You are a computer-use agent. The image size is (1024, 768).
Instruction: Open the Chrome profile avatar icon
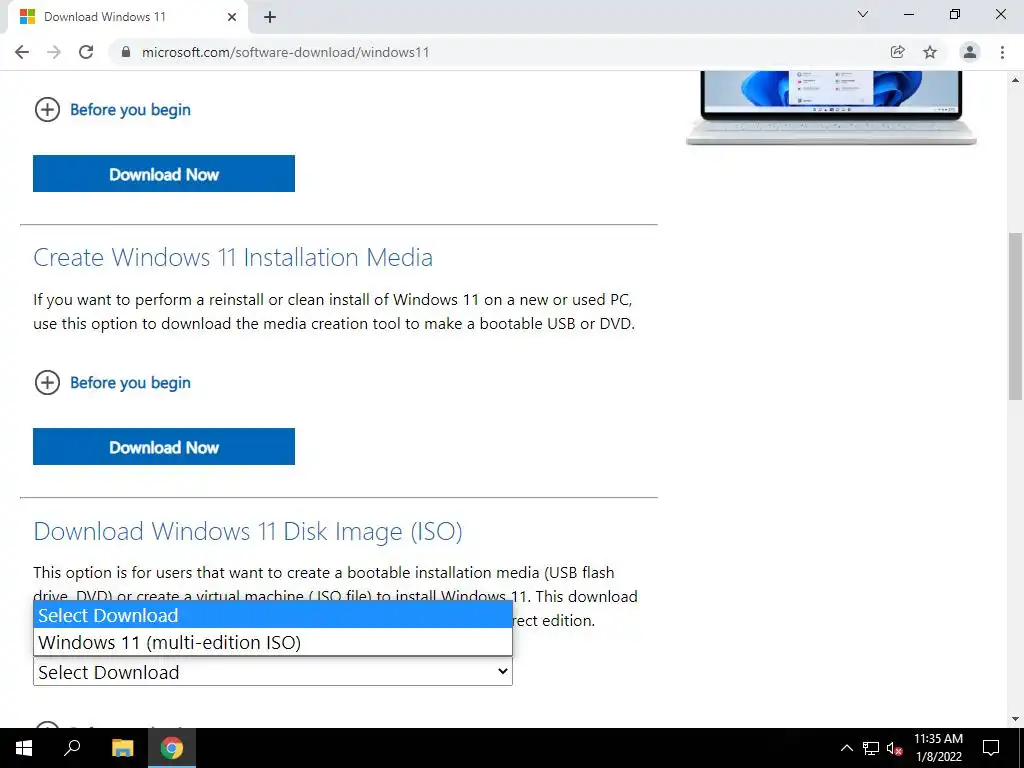point(970,52)
